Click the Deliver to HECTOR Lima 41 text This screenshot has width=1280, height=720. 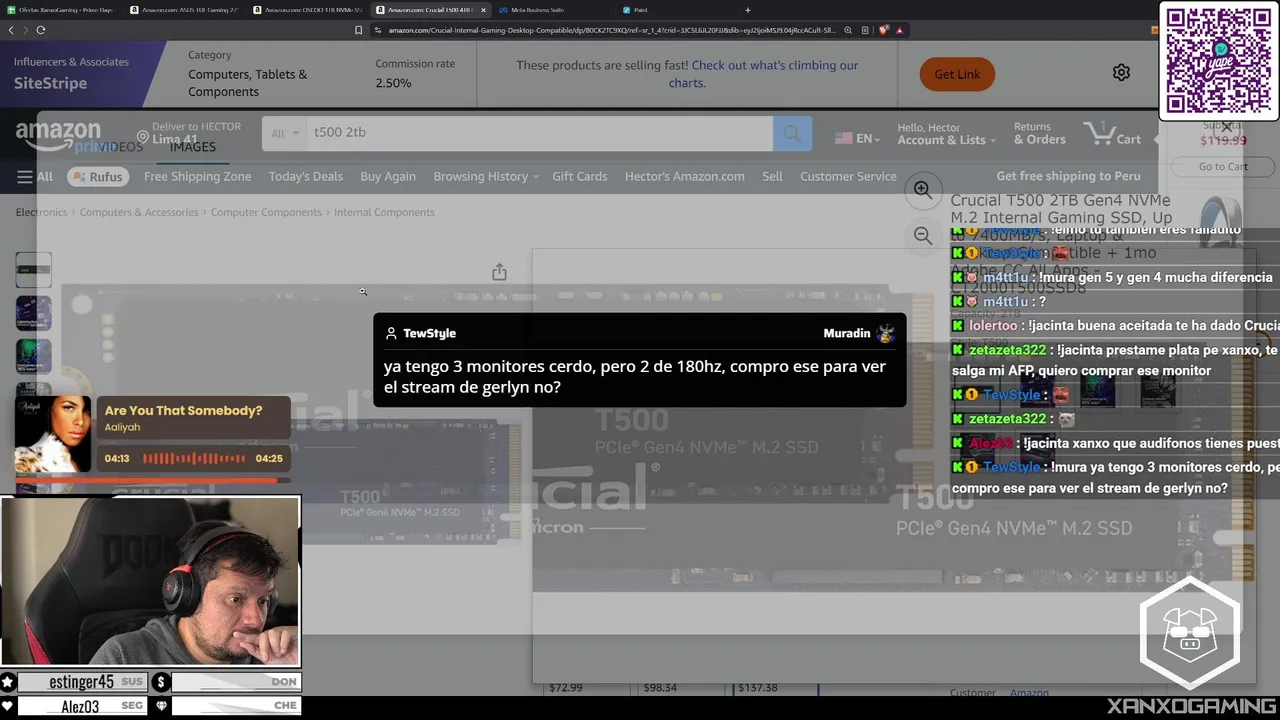point(196,133)
